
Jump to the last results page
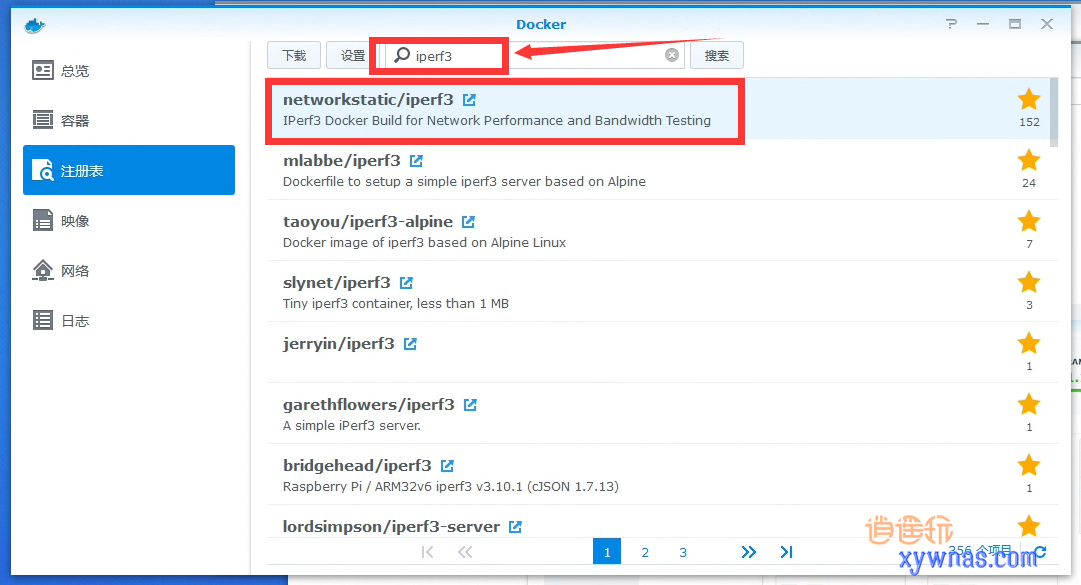tap(787, 552)
